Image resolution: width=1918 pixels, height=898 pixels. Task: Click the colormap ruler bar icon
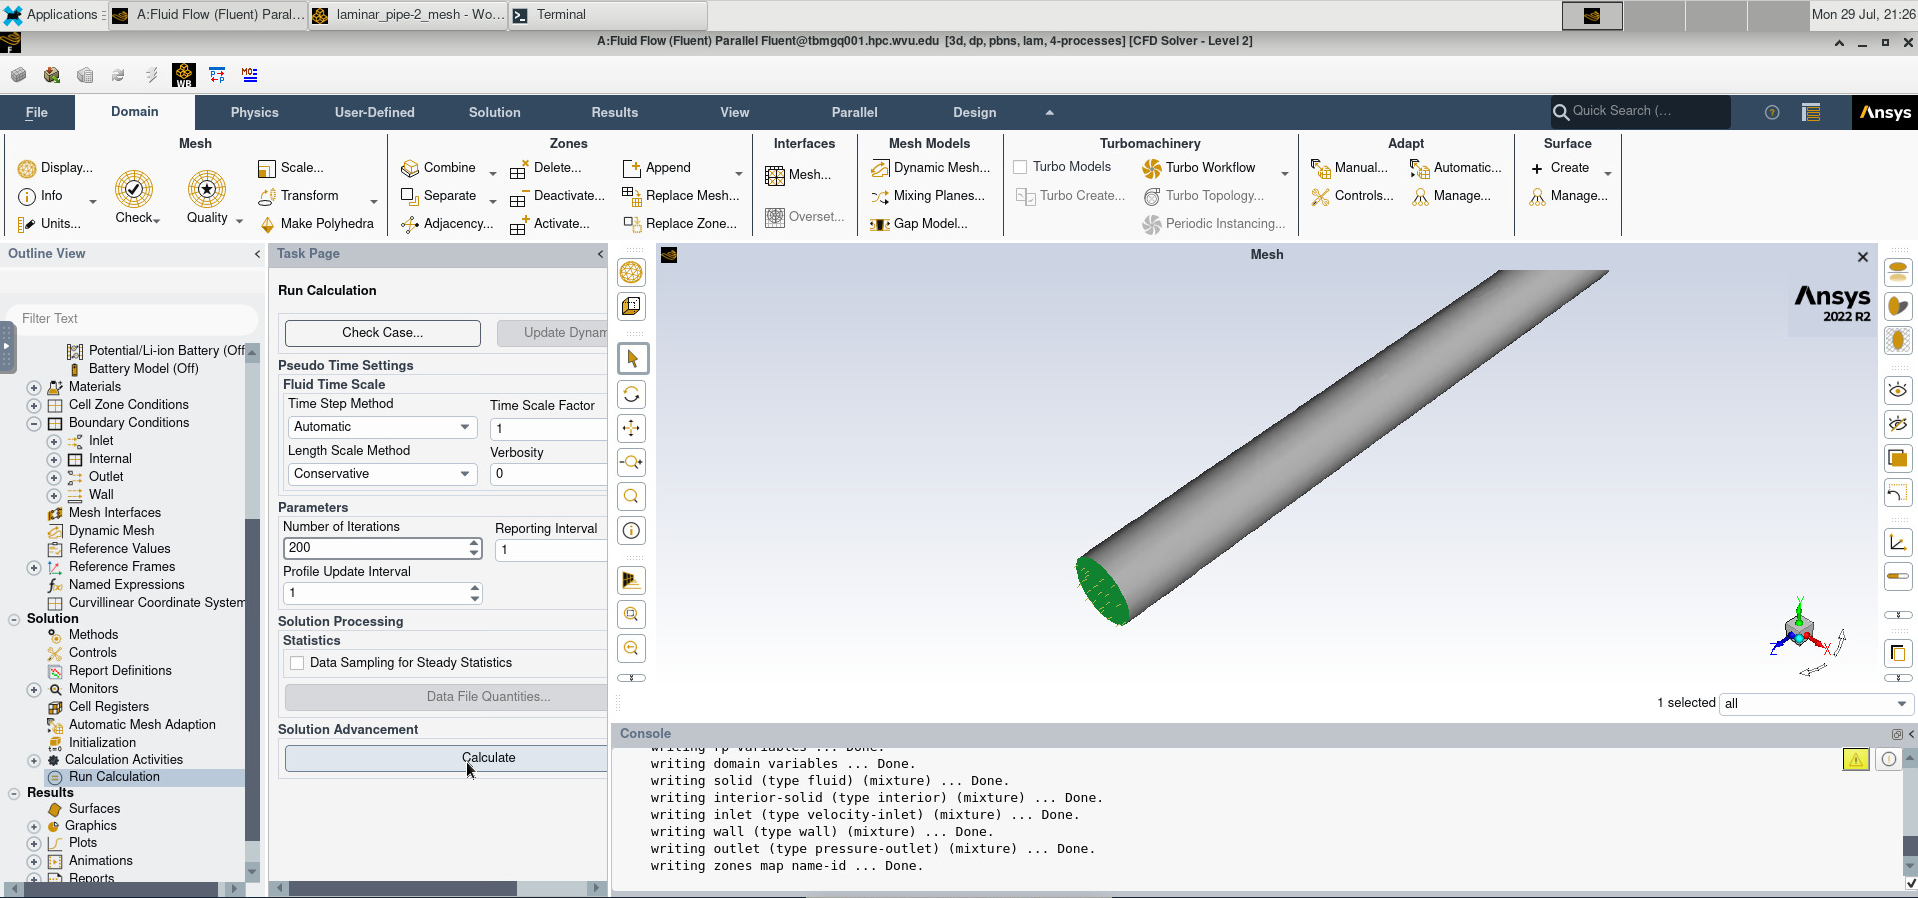coord(1898,576)
